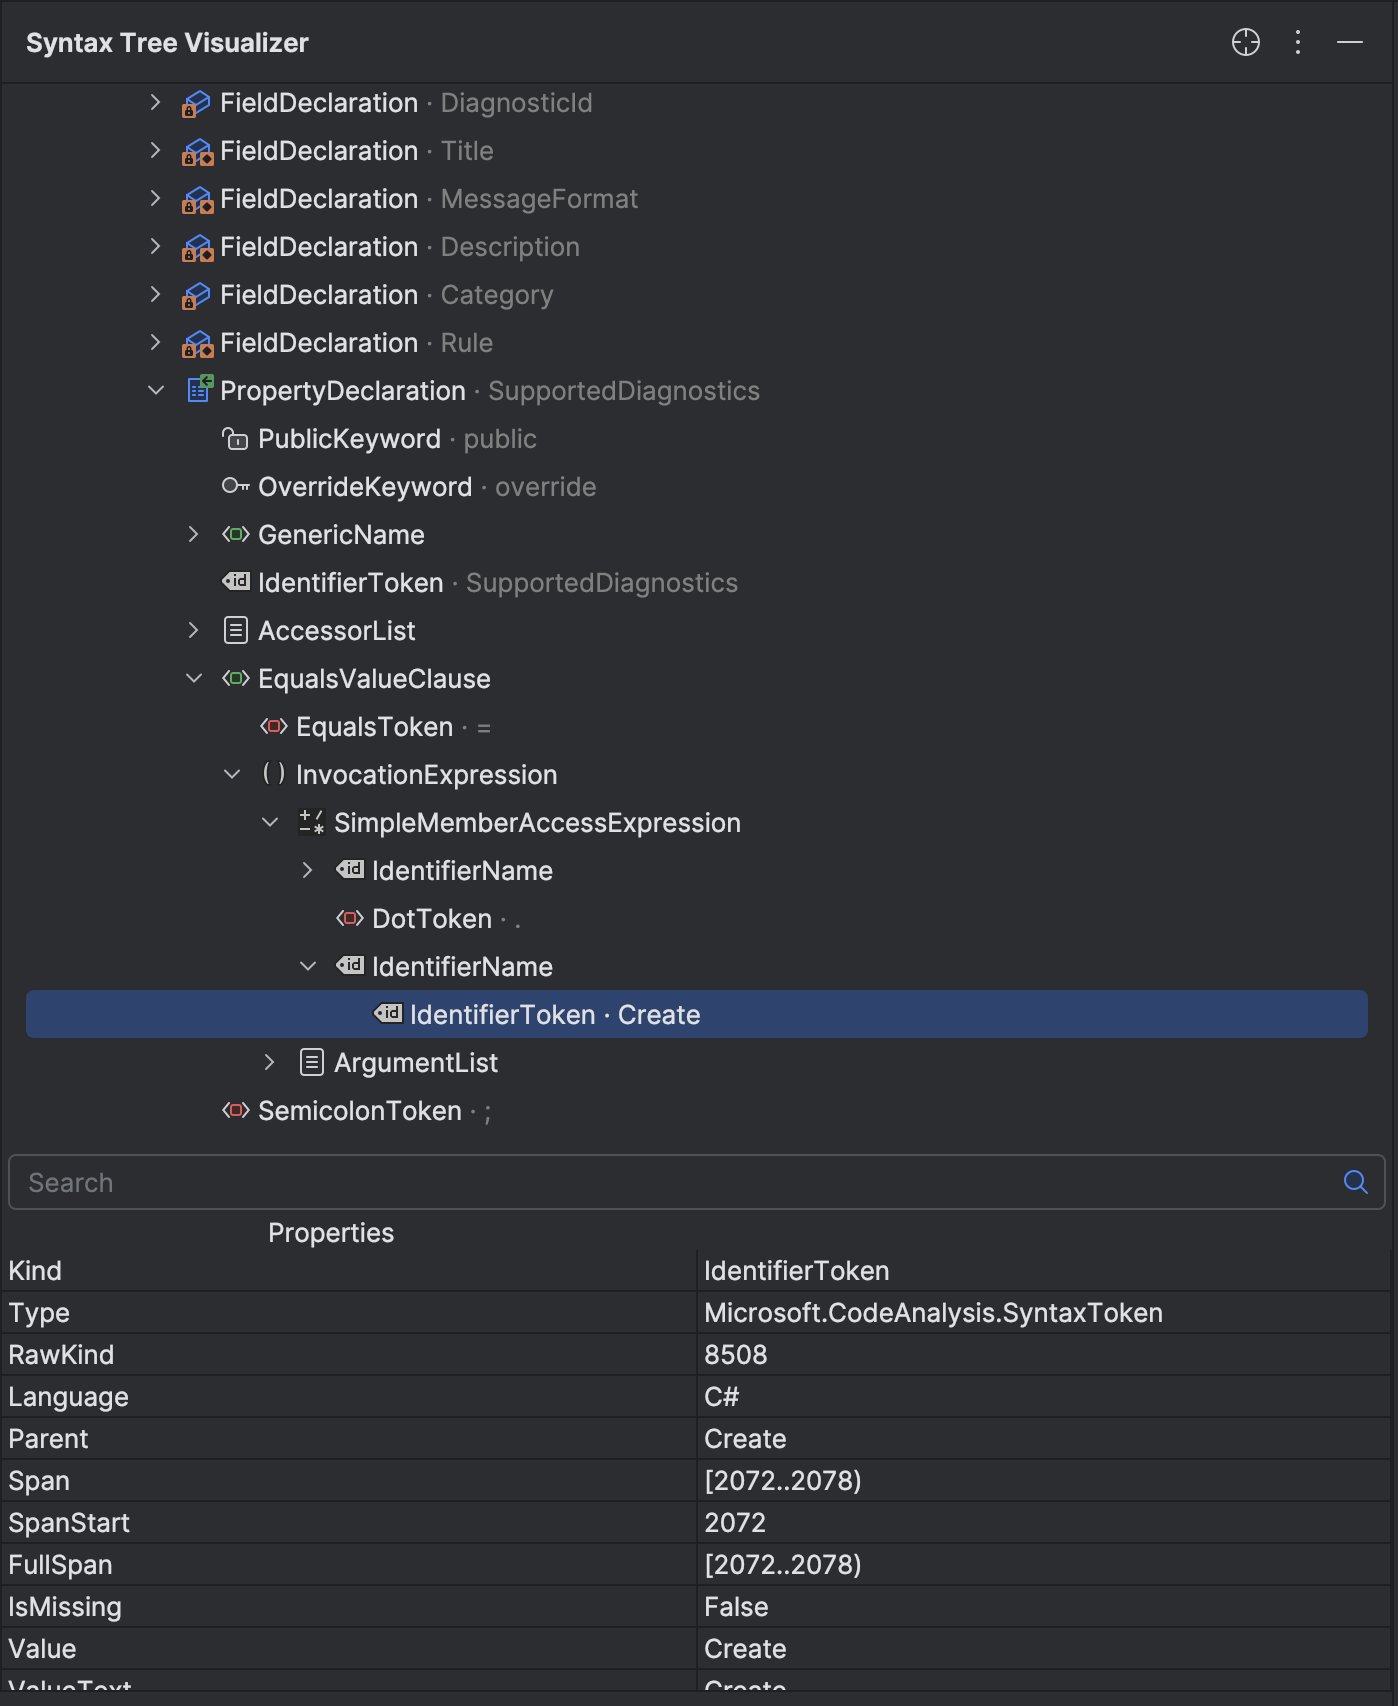Click the PublicKeyword lock icon
This screenshot has width=1398, height=1706.
(235, 438)
